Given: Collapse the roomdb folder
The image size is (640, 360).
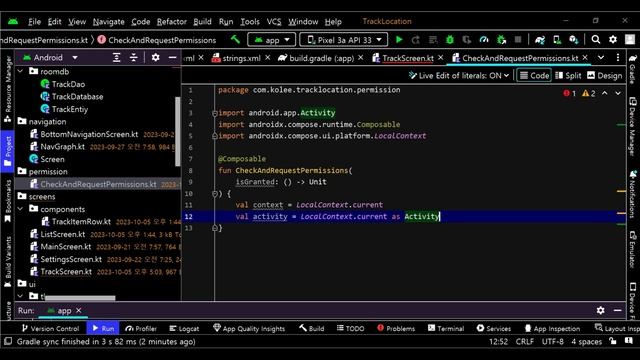Looking at the screenshot, I should point(20,71).
